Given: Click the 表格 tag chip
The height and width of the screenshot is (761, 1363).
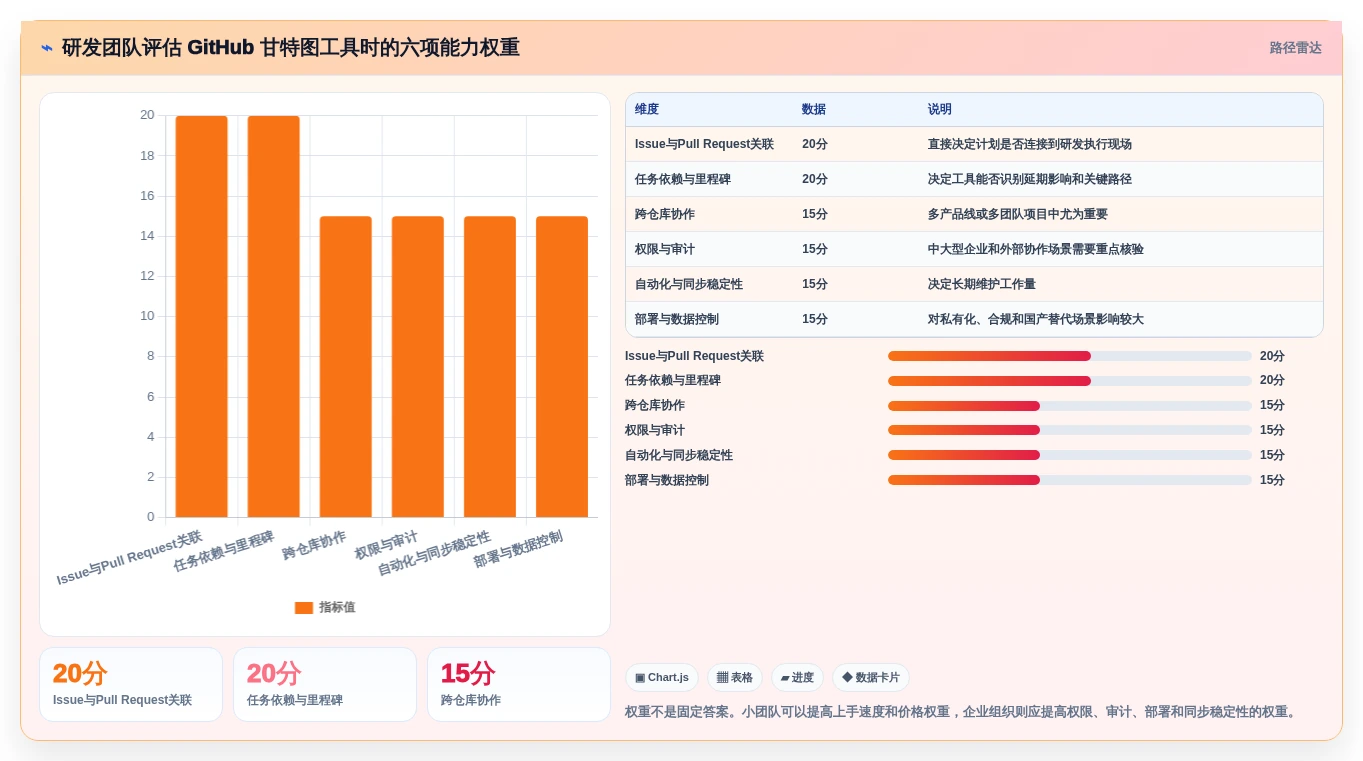Looking at the screenshot, I should 735,678.
